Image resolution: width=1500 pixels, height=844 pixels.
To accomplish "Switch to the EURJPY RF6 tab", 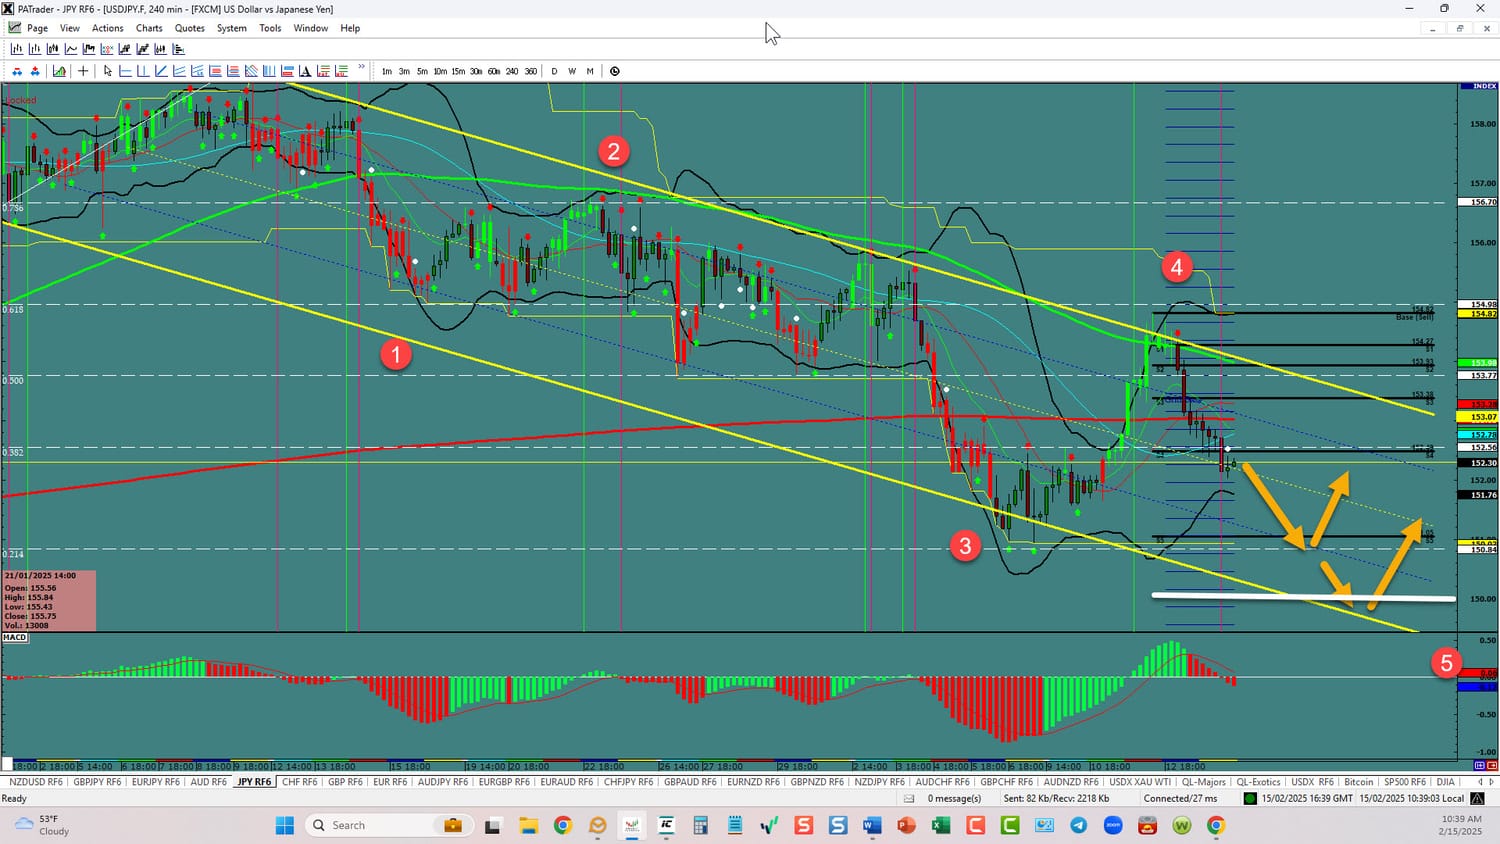I will tap(156, 782).
